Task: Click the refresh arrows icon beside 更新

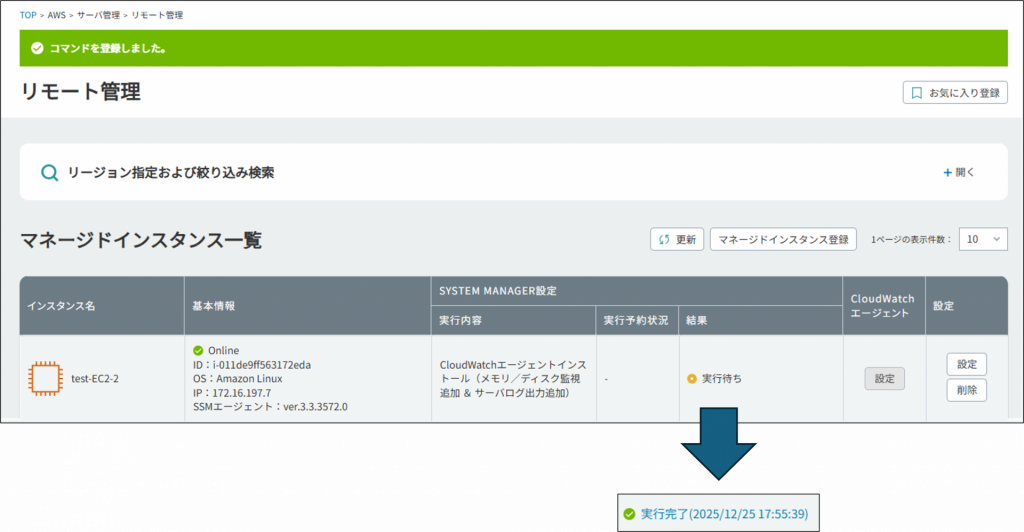Action: 665,240
